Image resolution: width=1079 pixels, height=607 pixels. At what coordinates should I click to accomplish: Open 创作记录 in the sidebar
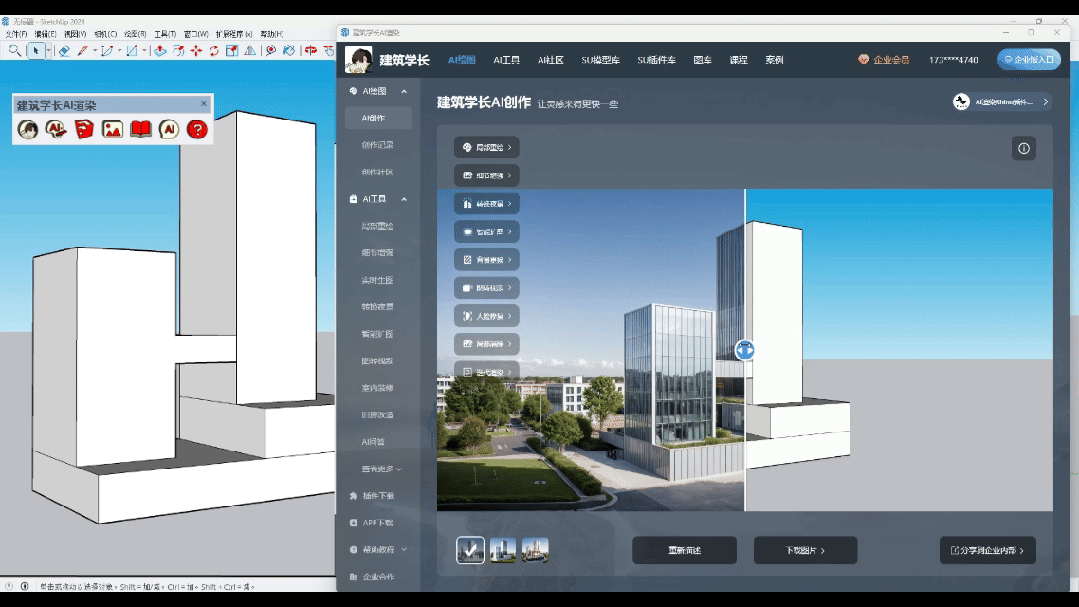[378, 145]
